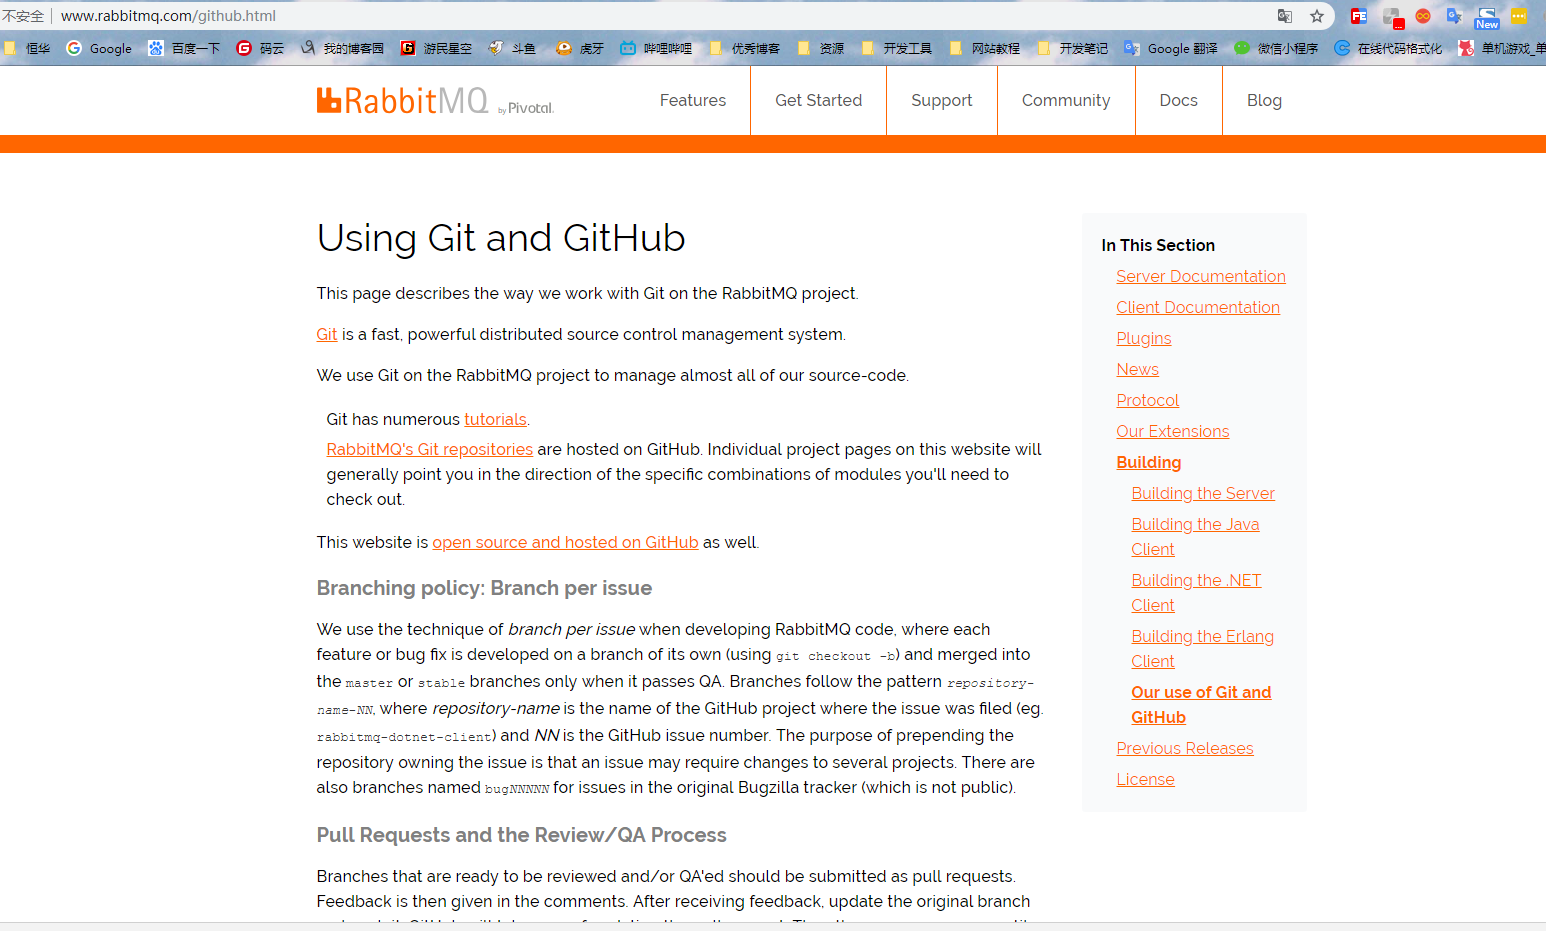Open the 游民星空 bookmark
Viewport: 1546px width, 931px height.
[436, 48]
